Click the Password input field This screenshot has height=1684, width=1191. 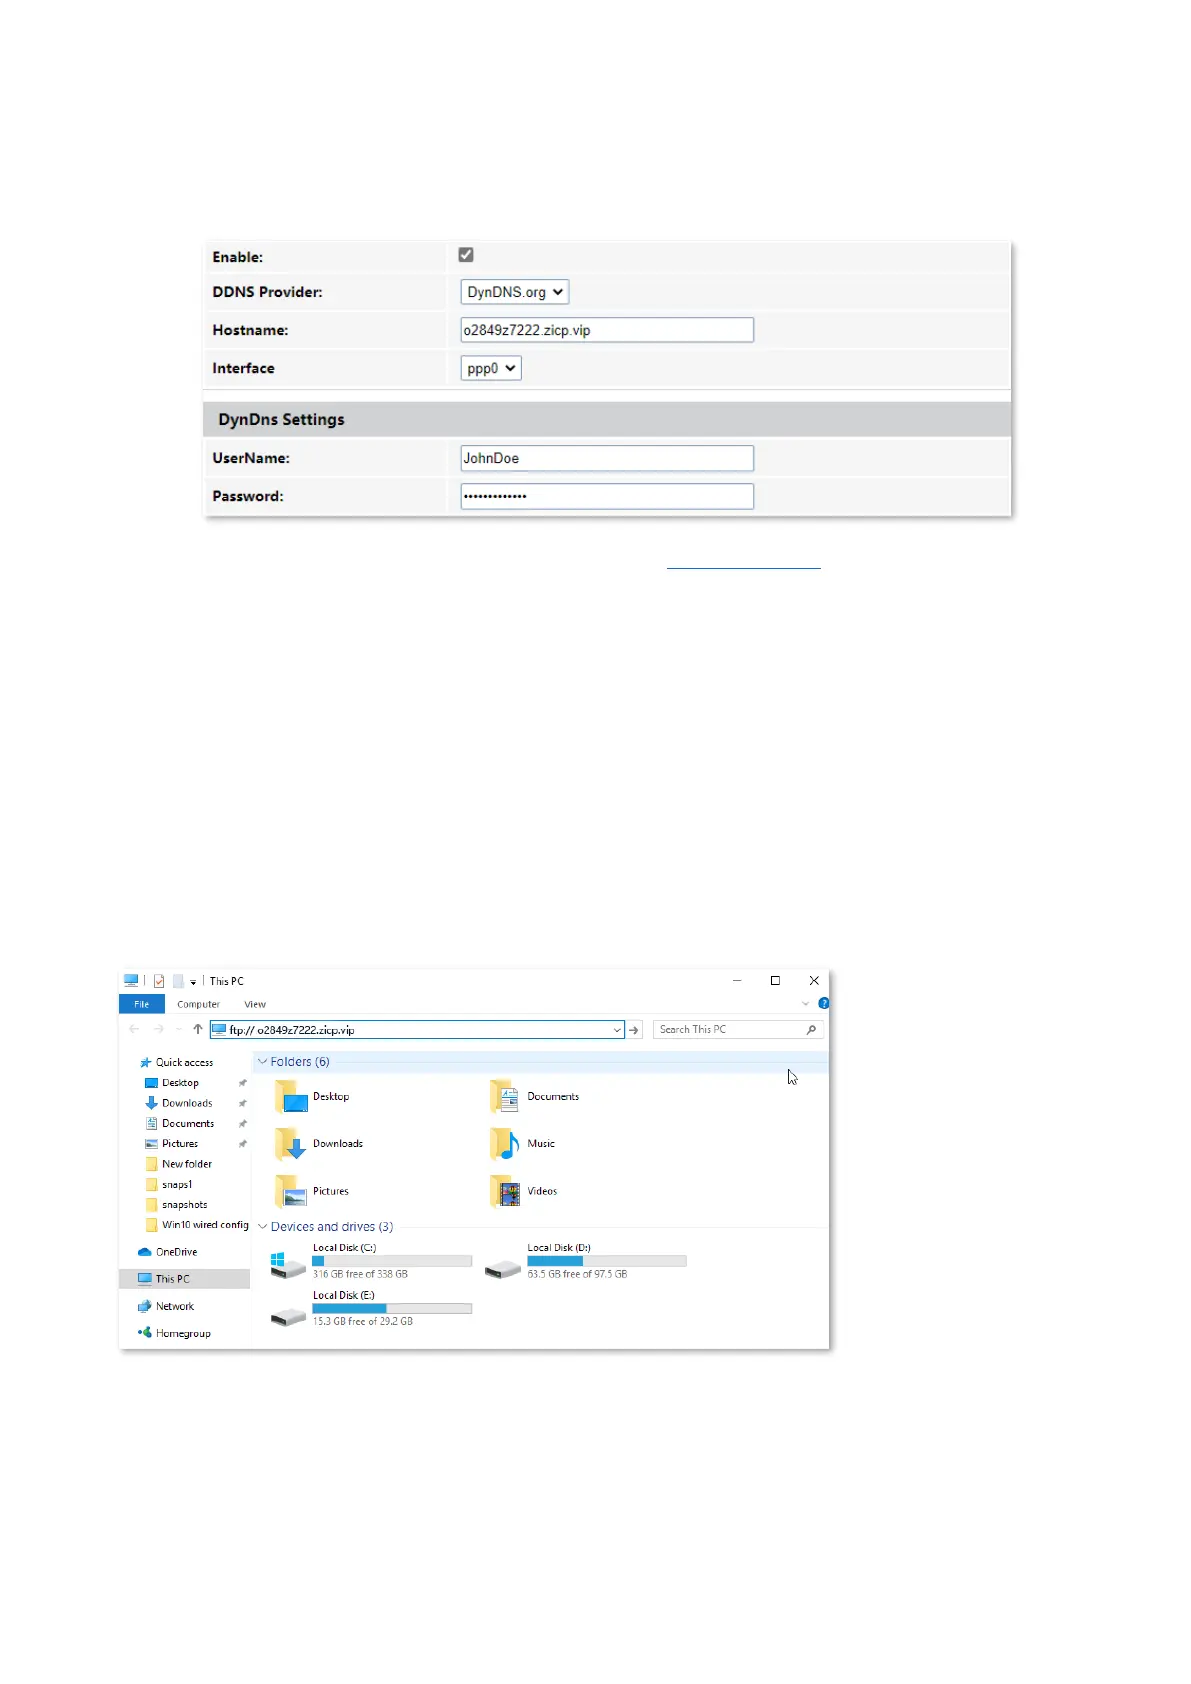point(607,496)
